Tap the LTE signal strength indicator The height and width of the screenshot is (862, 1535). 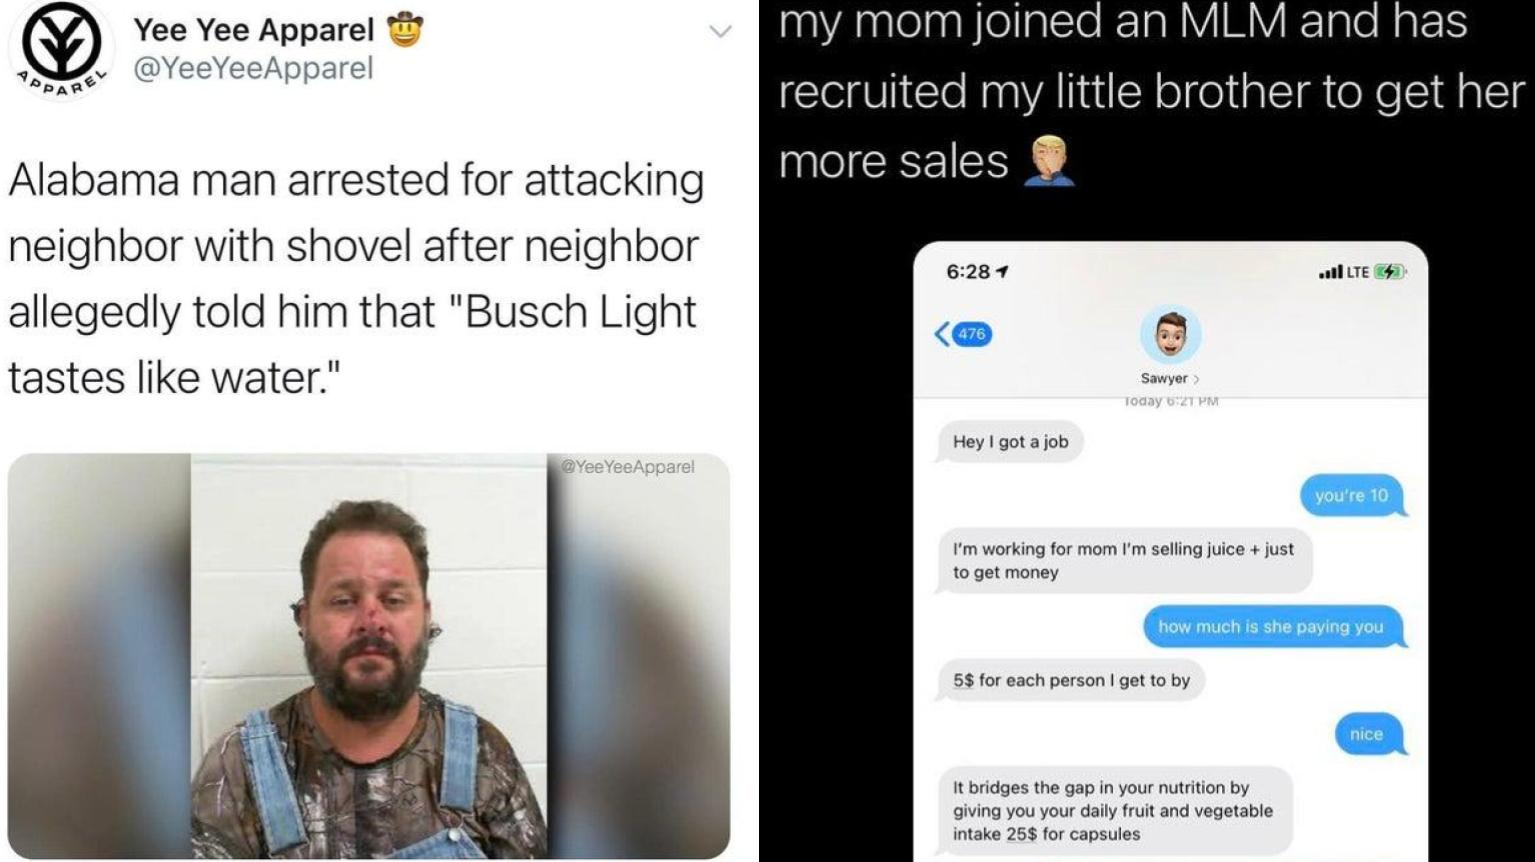(x=1344, y=271)
